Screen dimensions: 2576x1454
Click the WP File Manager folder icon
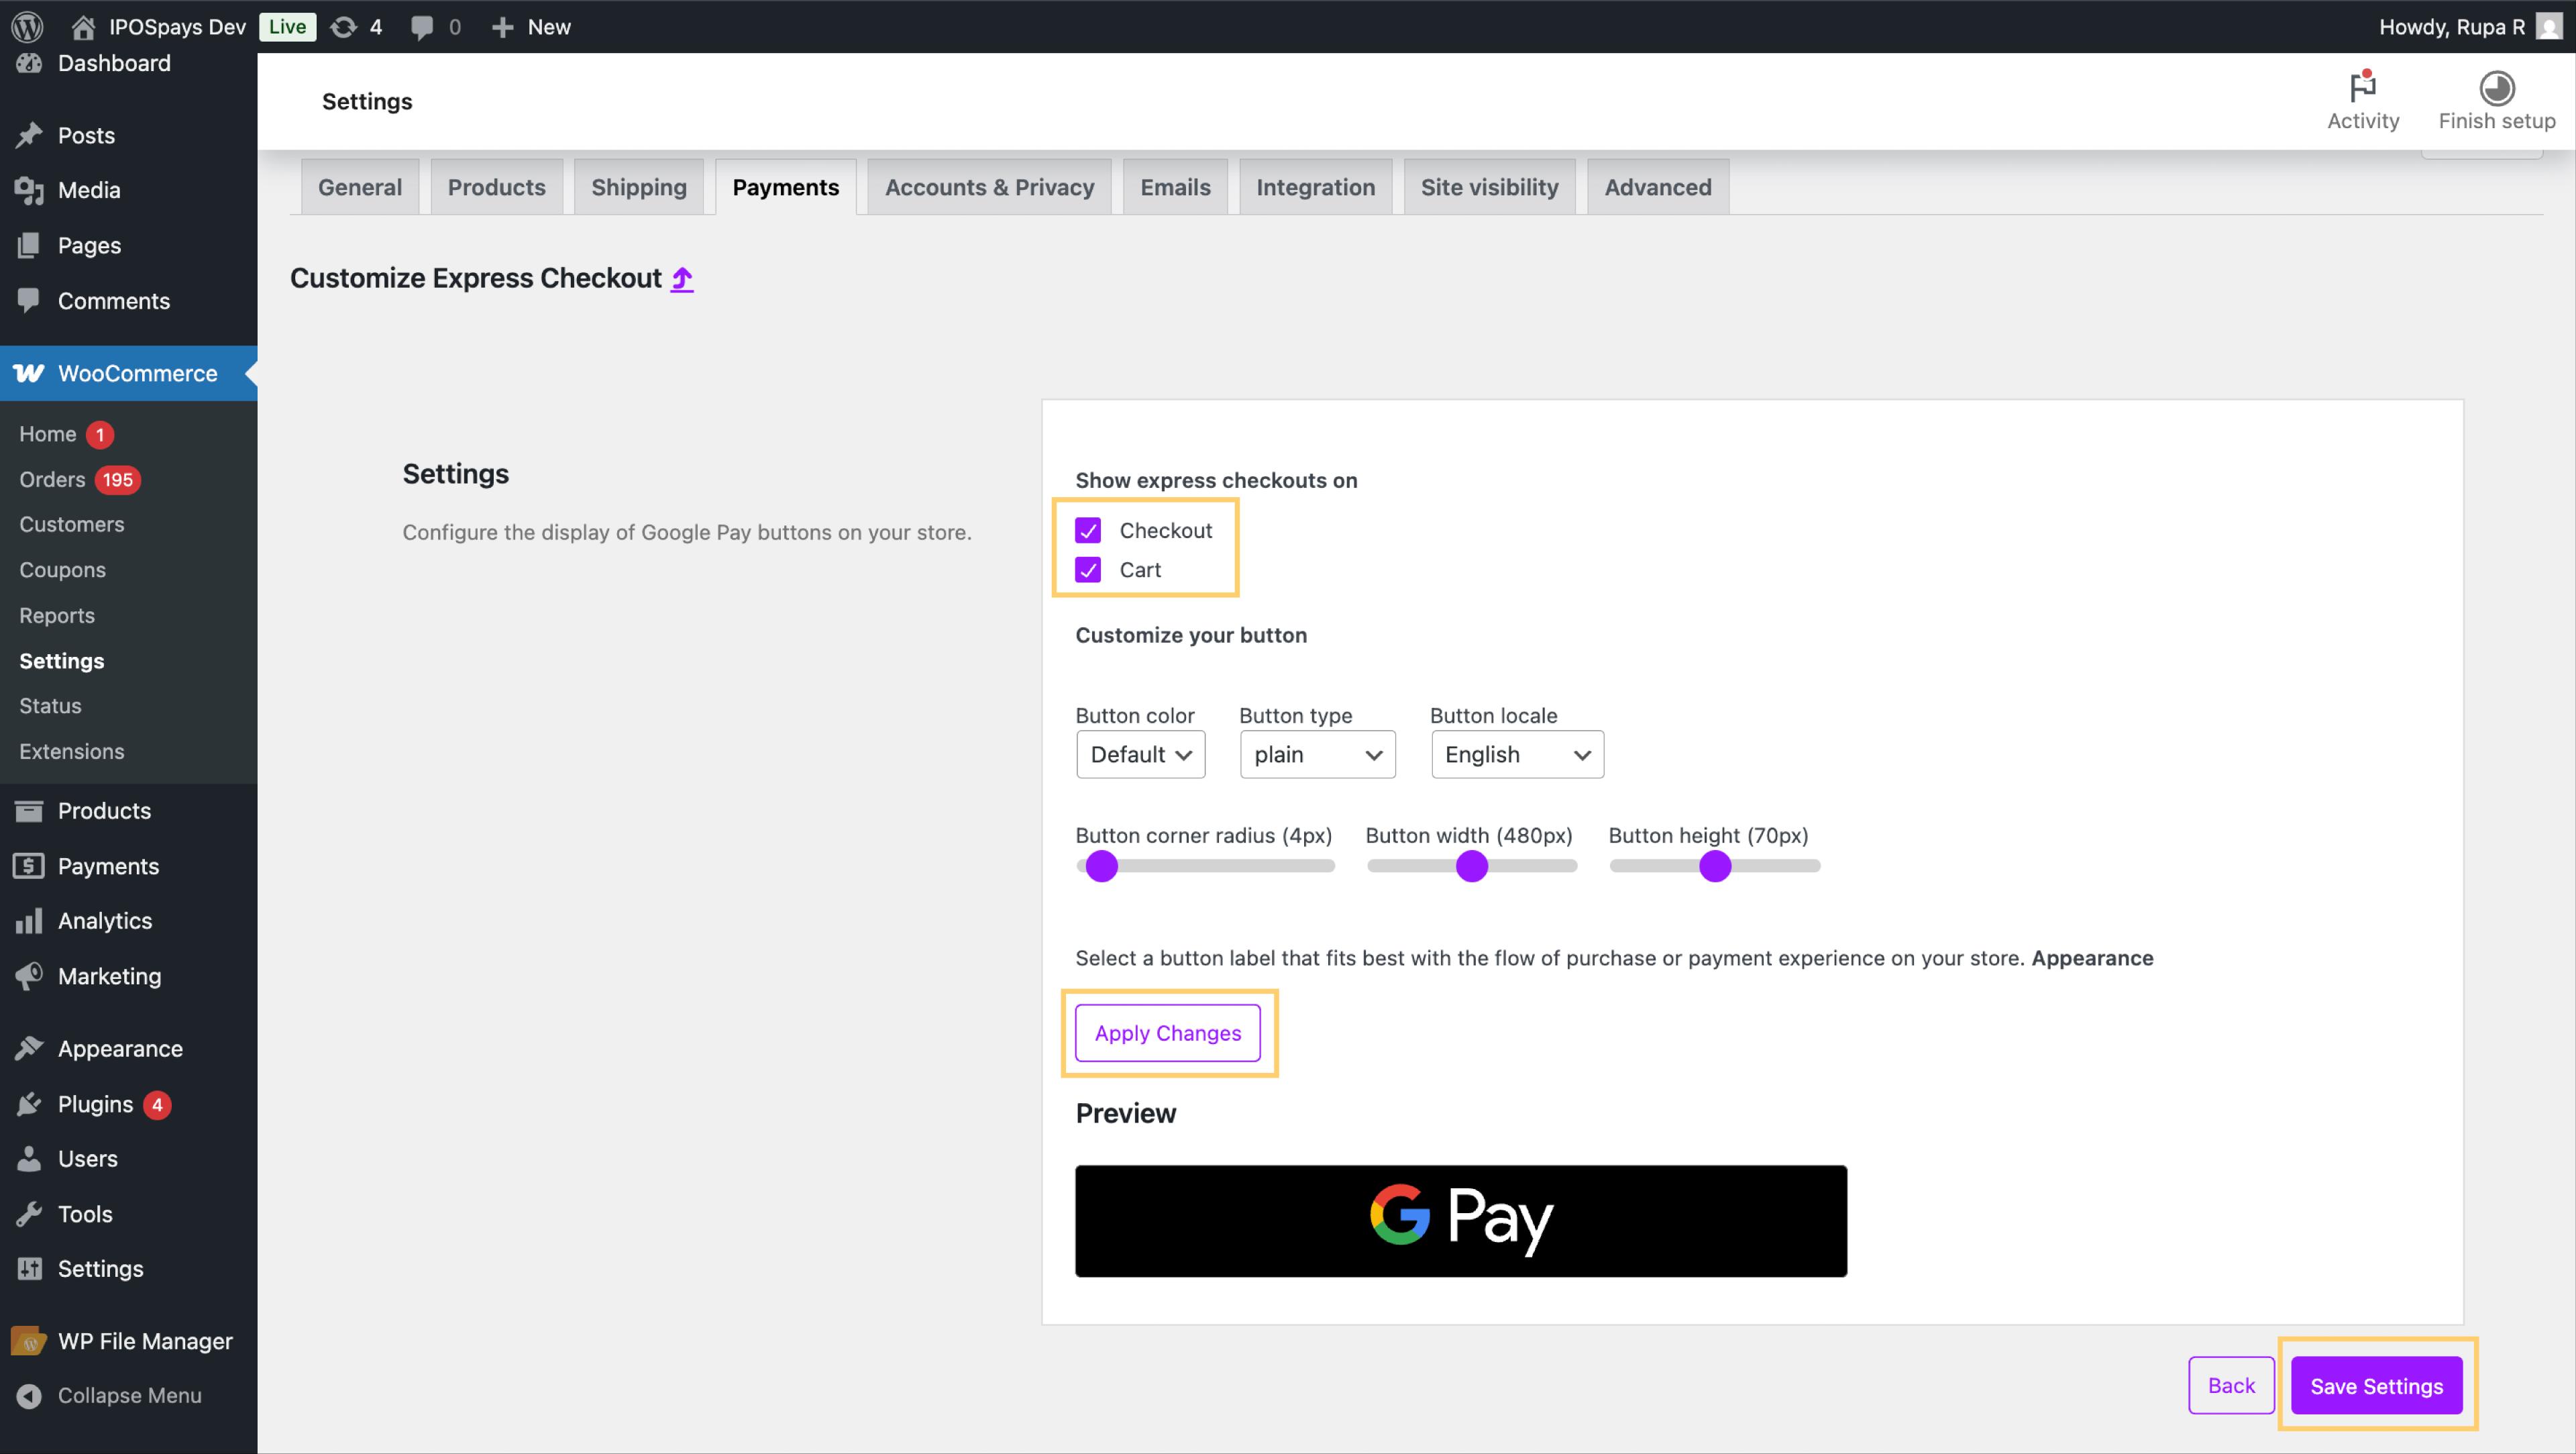(29, 1341)
